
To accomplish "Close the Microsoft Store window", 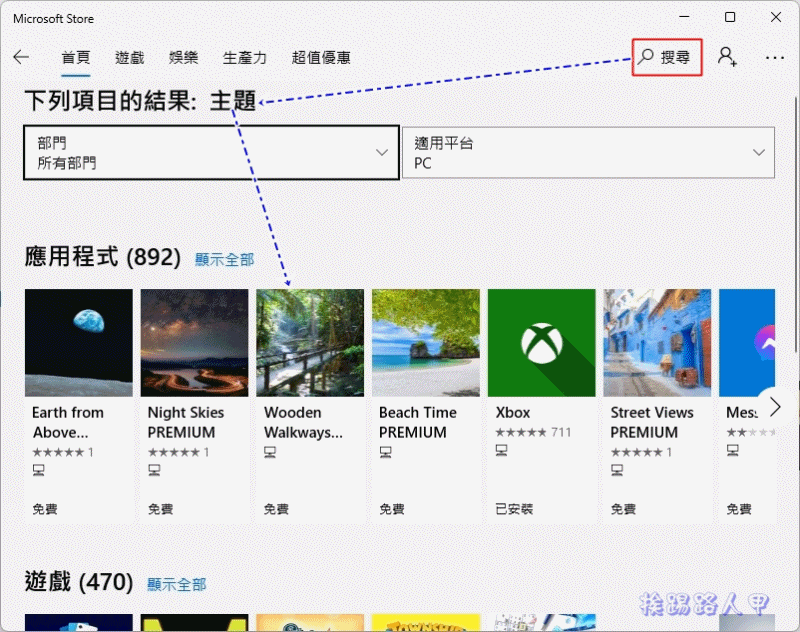I will point(776,17).
